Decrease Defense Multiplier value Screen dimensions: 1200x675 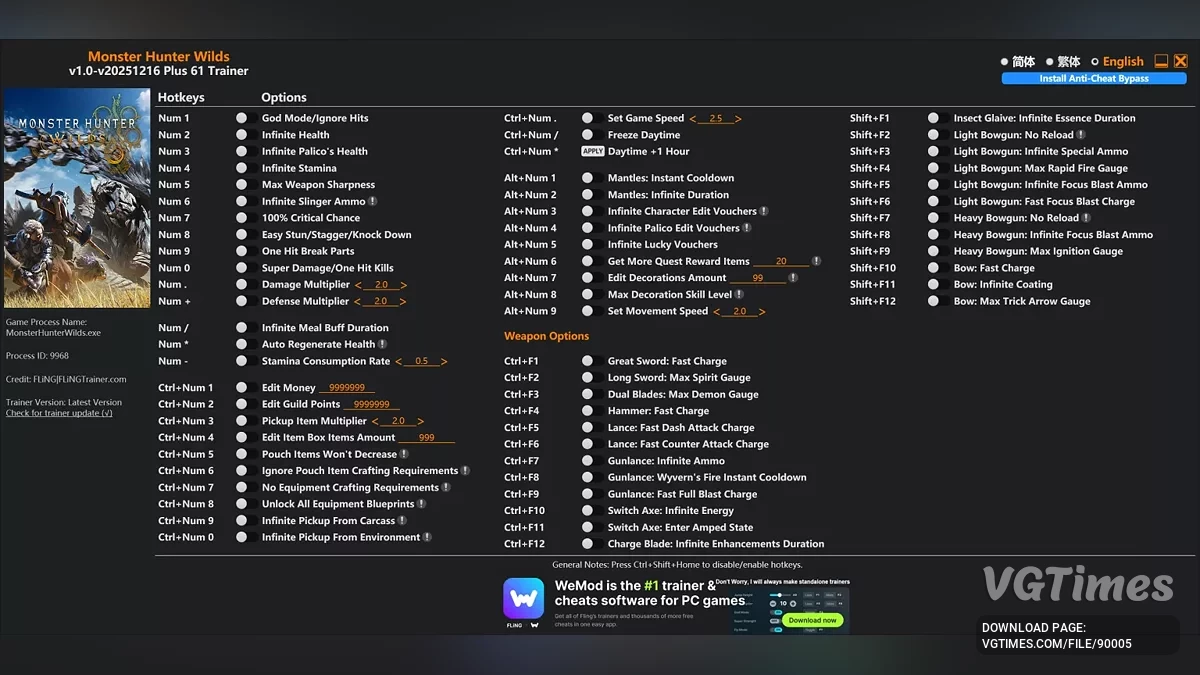click(x=358, y=301)
